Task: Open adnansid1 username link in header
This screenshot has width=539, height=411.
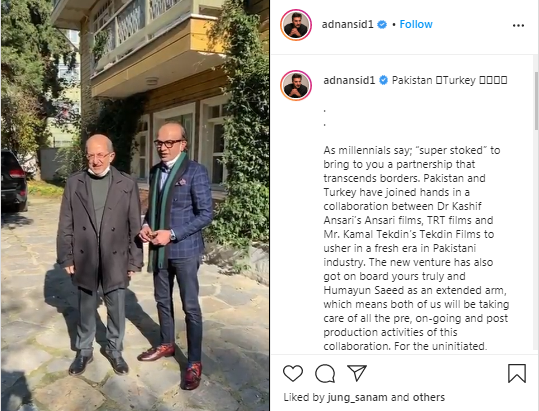Action: 348,24
